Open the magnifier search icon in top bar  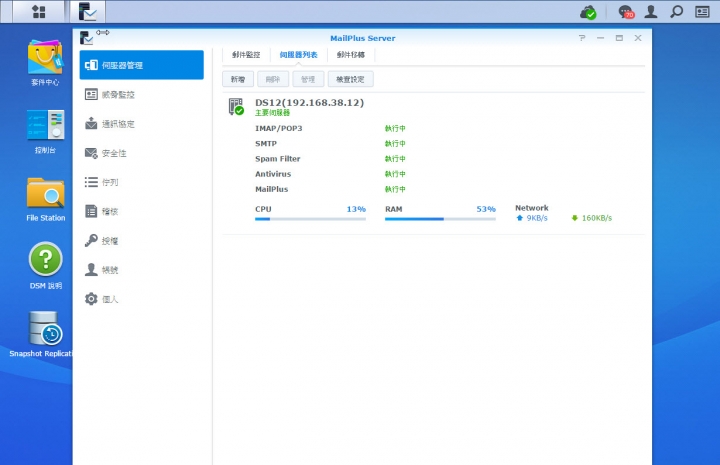pos(676,12)
